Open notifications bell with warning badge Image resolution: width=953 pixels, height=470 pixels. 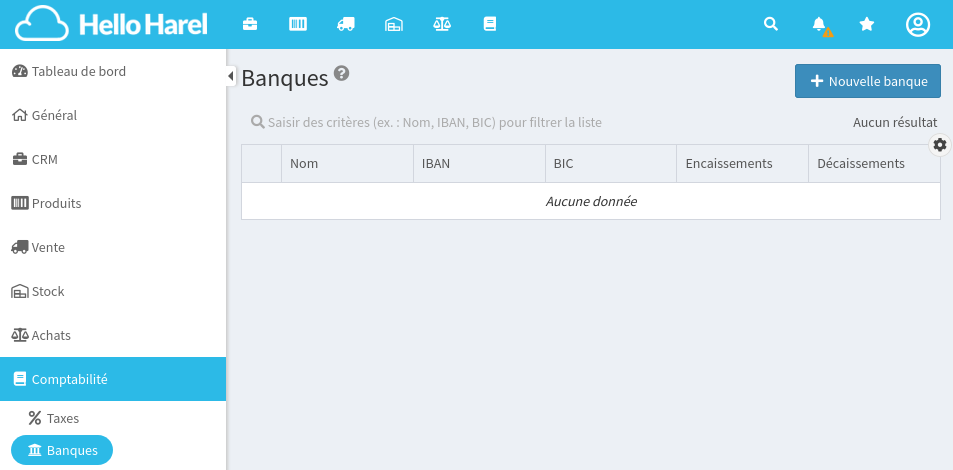coord(820,25)
